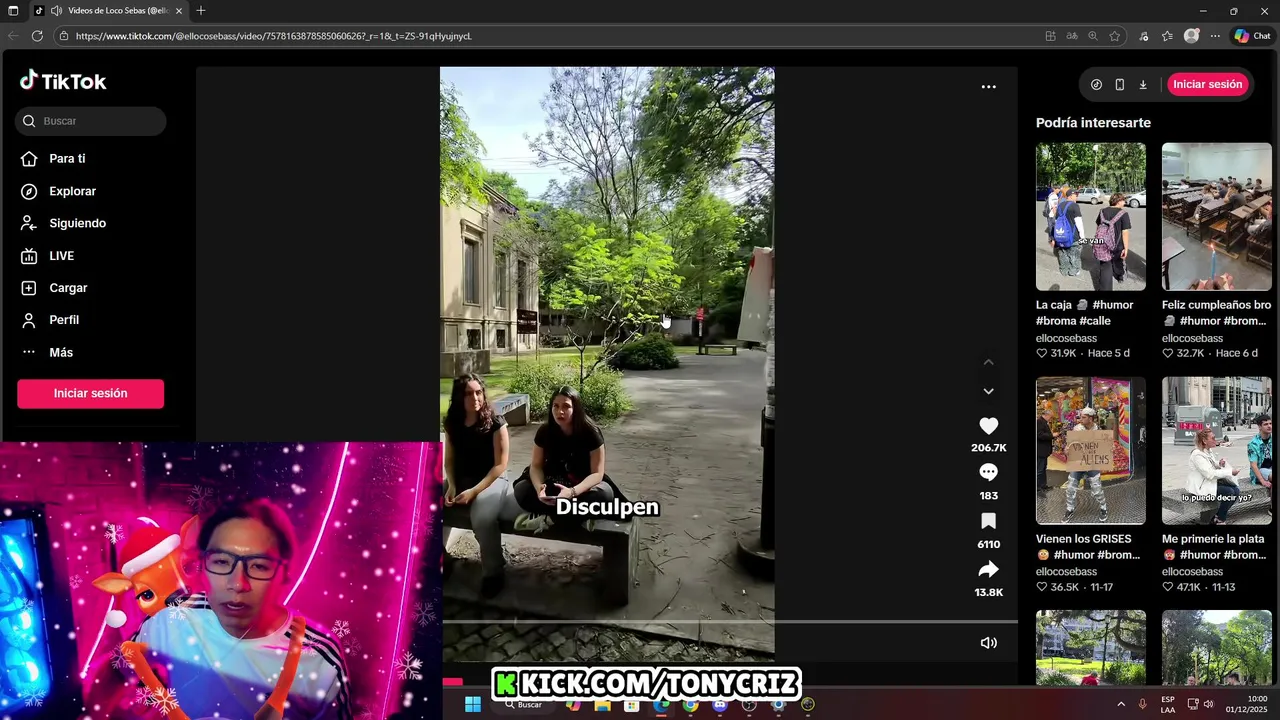1280x720 pixels.
Task: Open Windows Start menu
Action: 473,704
